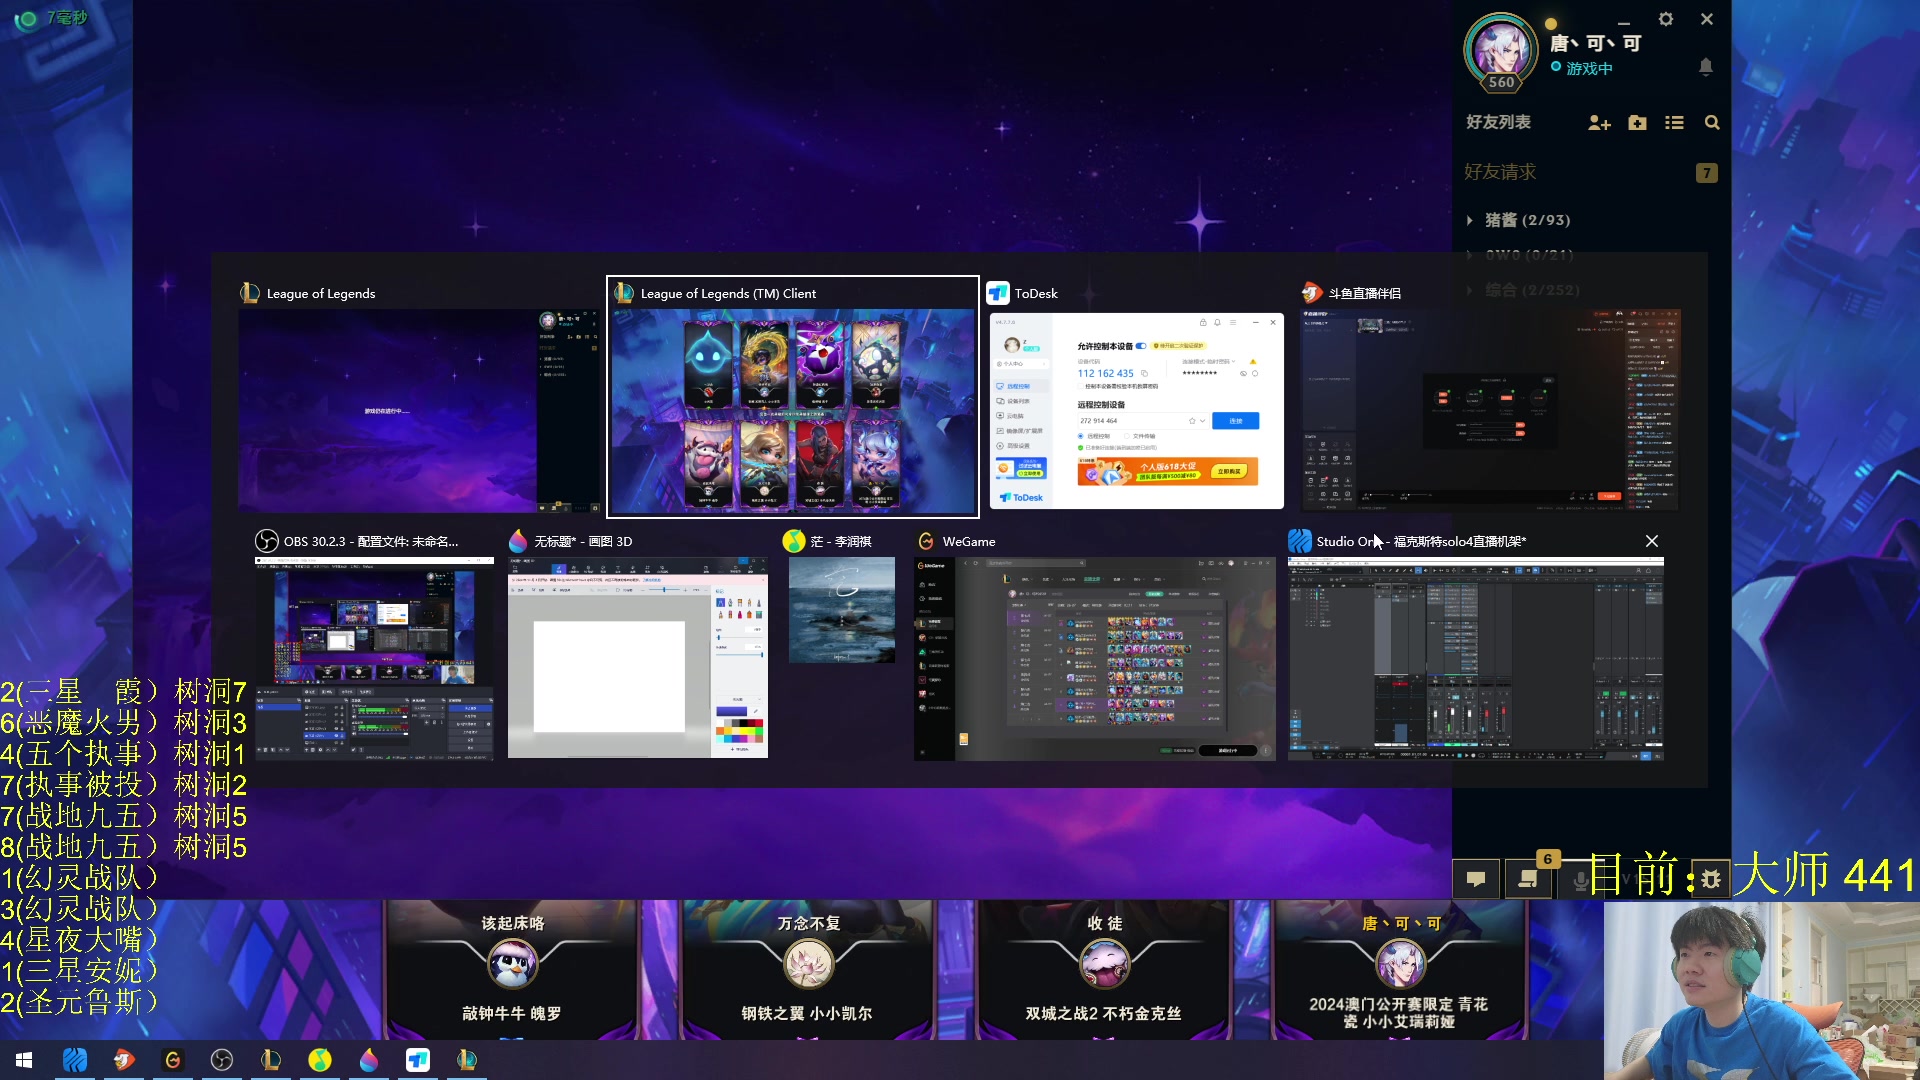Click the friends list search icon

point(1712,123)
